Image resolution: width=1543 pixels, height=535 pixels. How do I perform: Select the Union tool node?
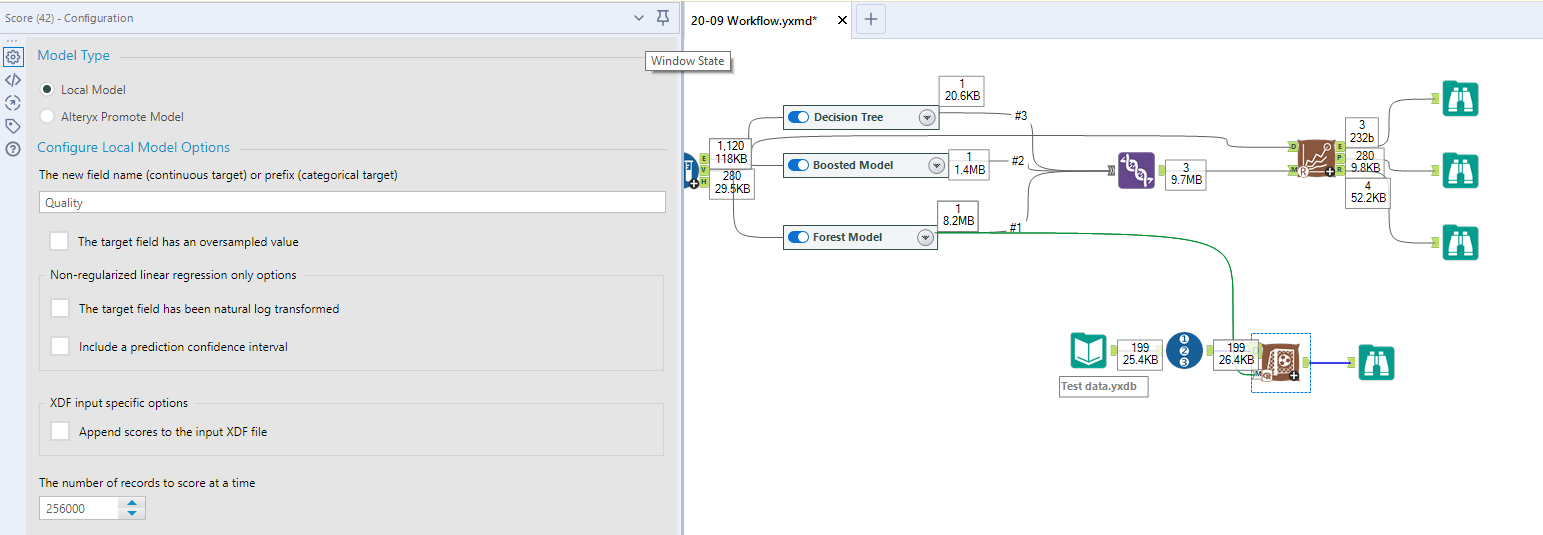1136,171
